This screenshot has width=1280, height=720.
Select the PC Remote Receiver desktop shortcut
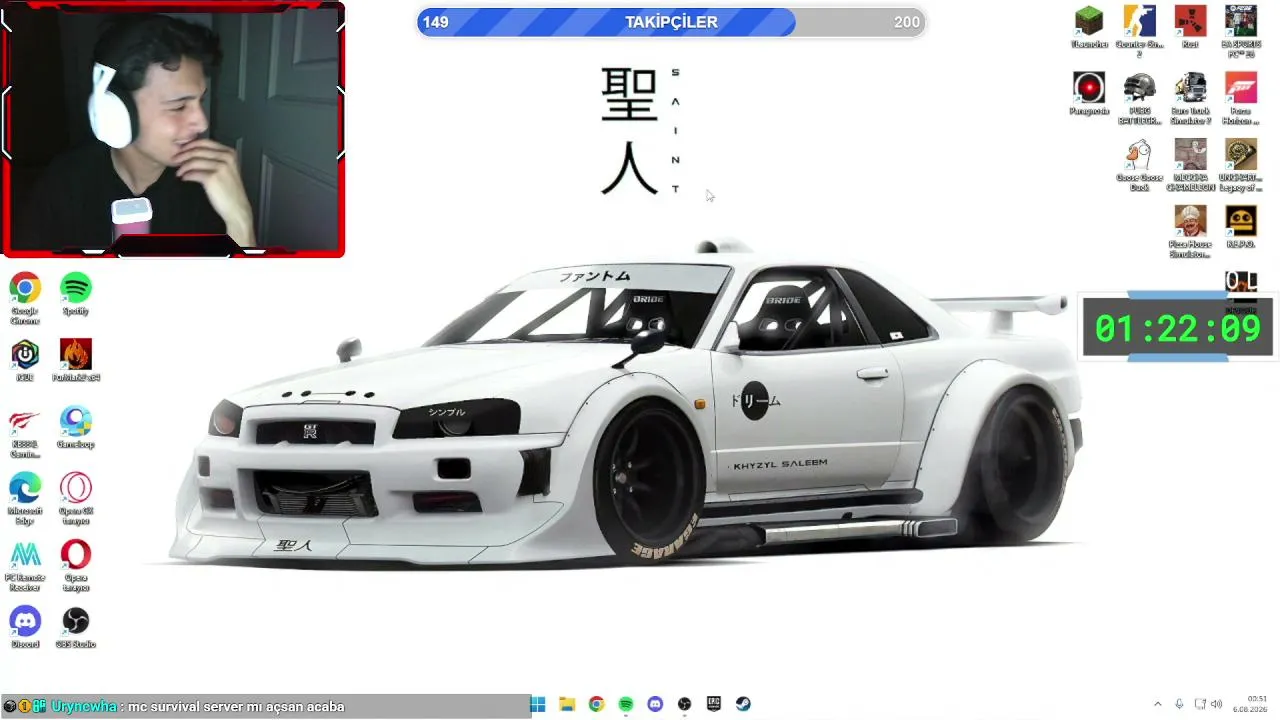25,565
